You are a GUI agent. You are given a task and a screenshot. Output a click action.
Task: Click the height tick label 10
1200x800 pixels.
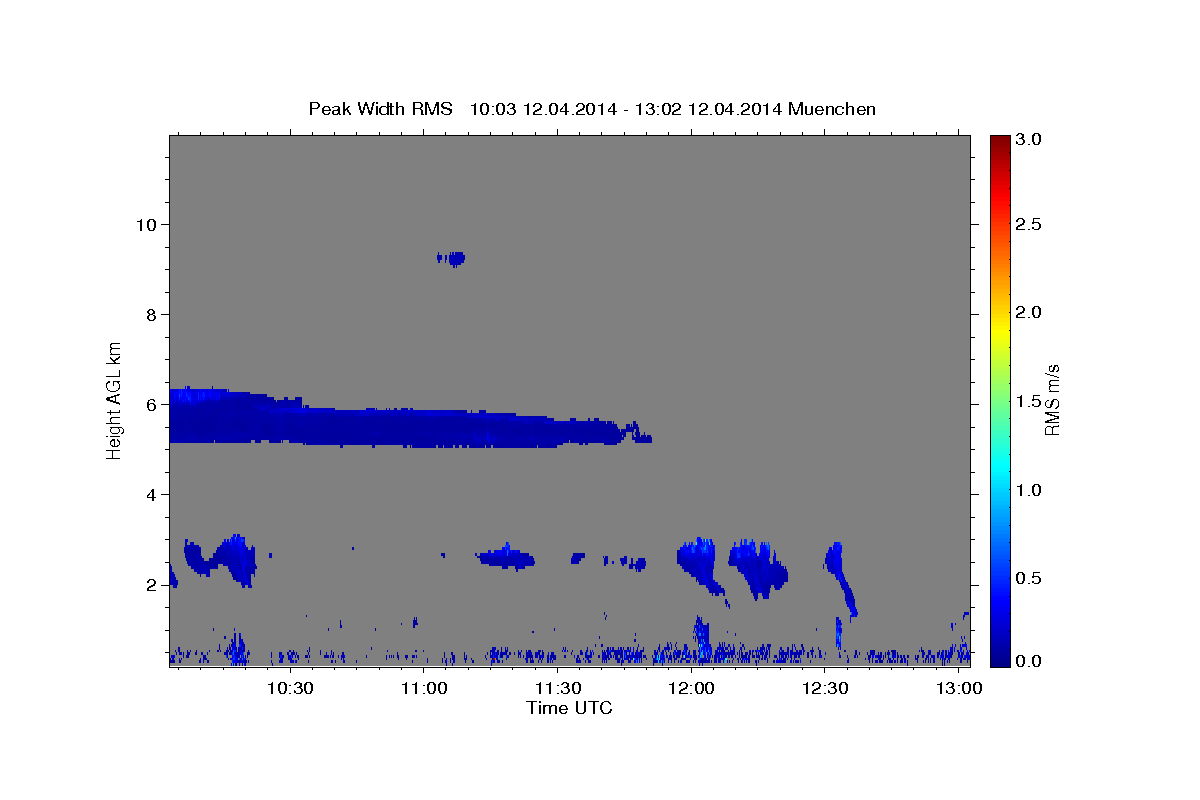[145, 224]
